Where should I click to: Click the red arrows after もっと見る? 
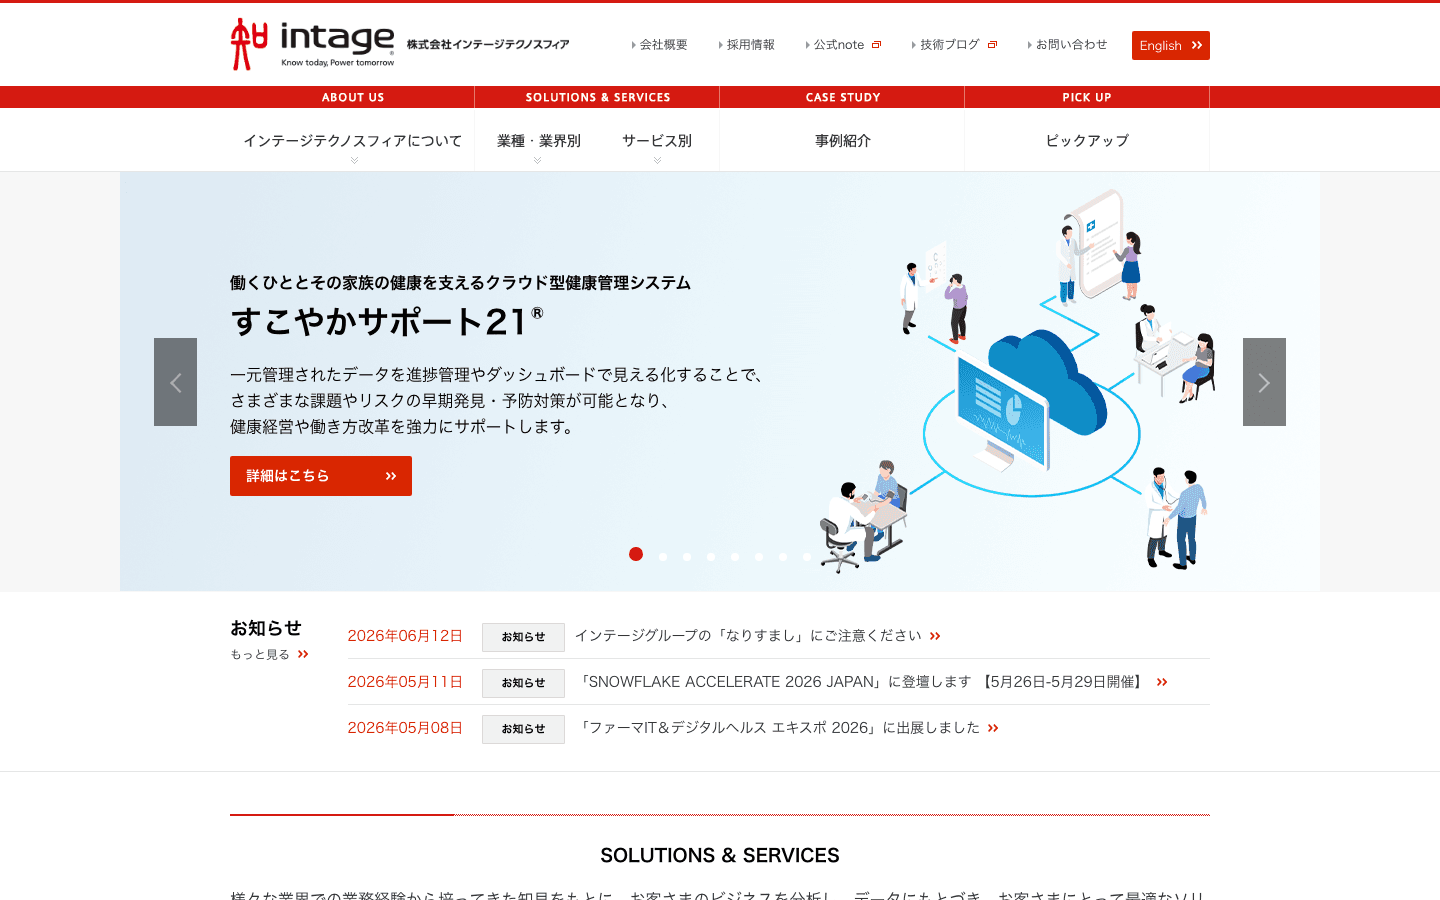(303, 654)
